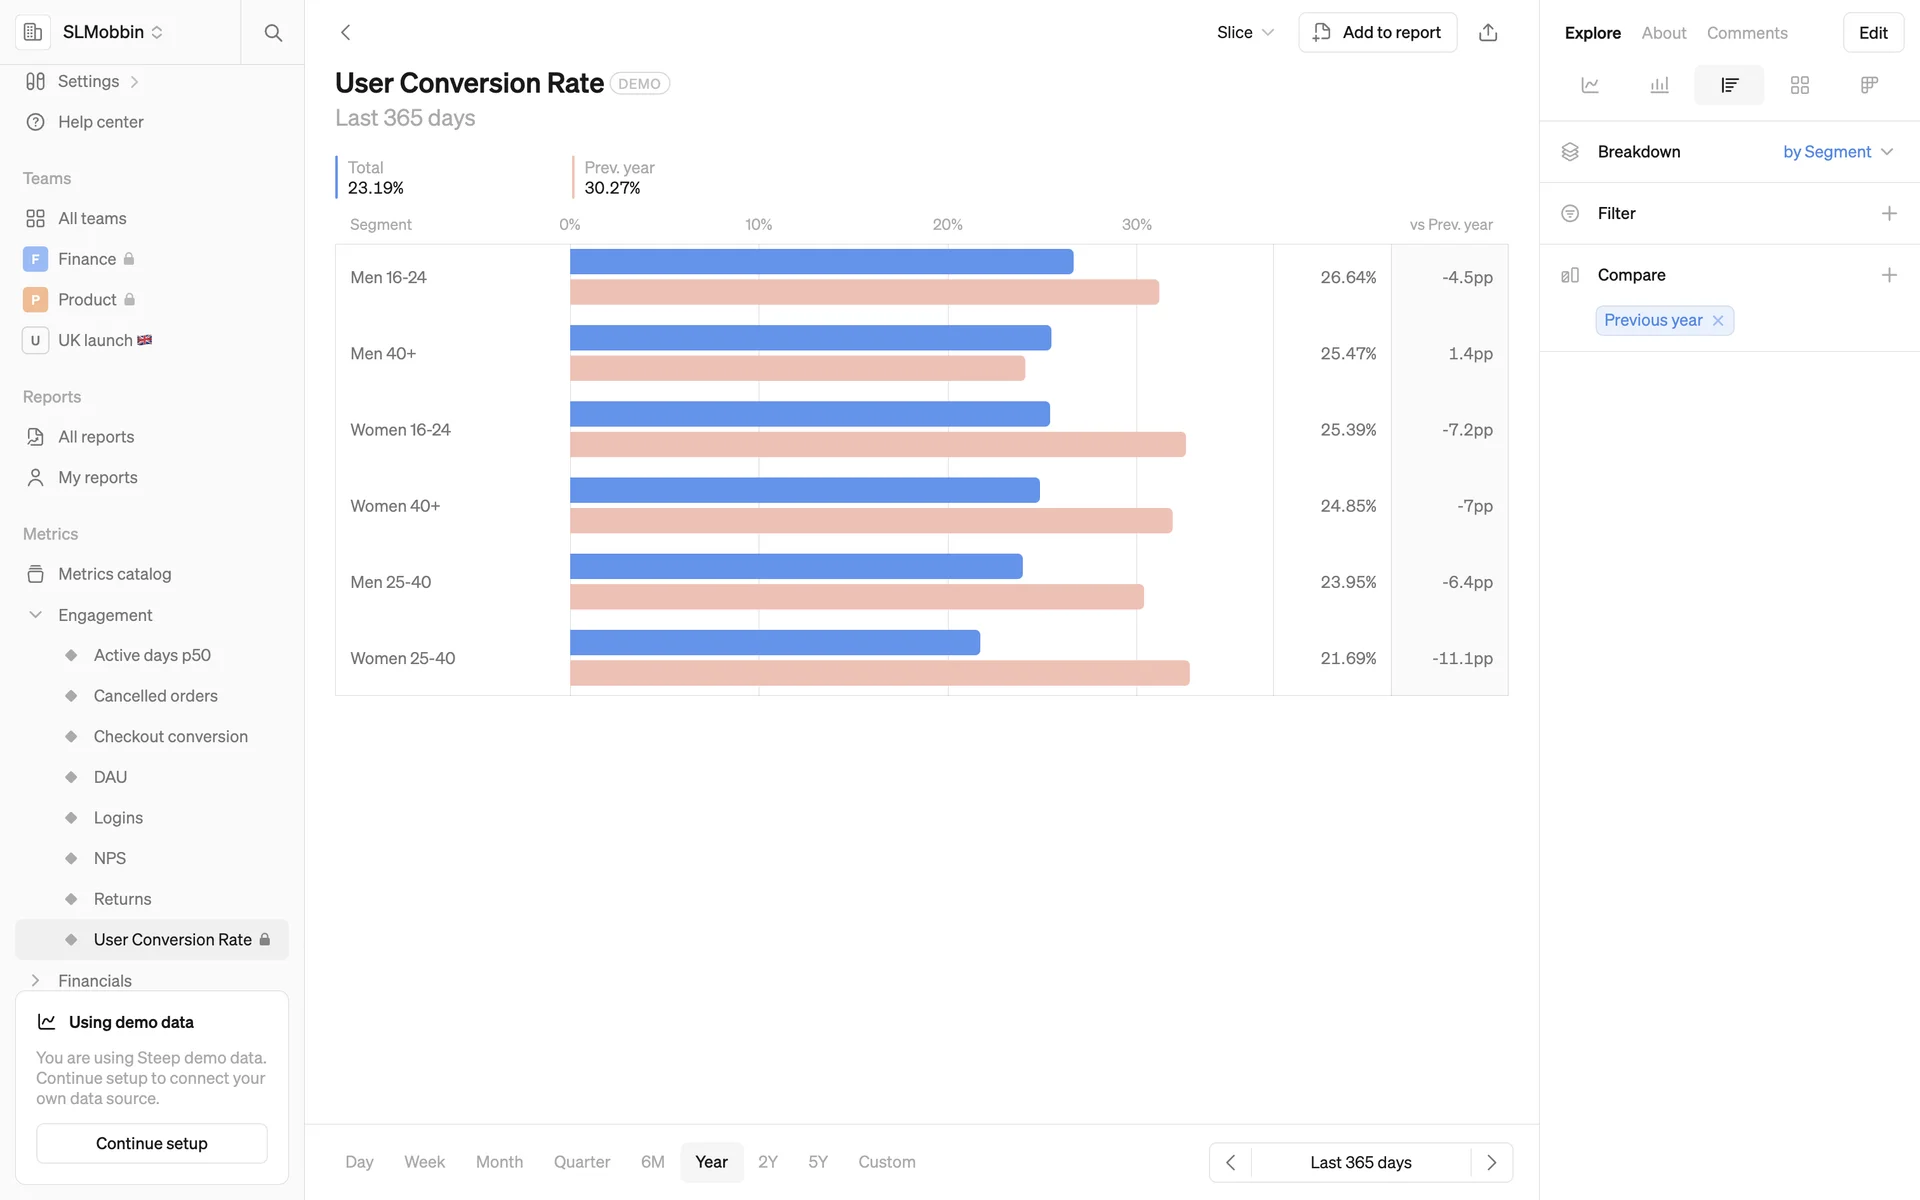Click the share/export upload icon
This screenshot has width=1920, height=1200.
[x=1488, y=32]
